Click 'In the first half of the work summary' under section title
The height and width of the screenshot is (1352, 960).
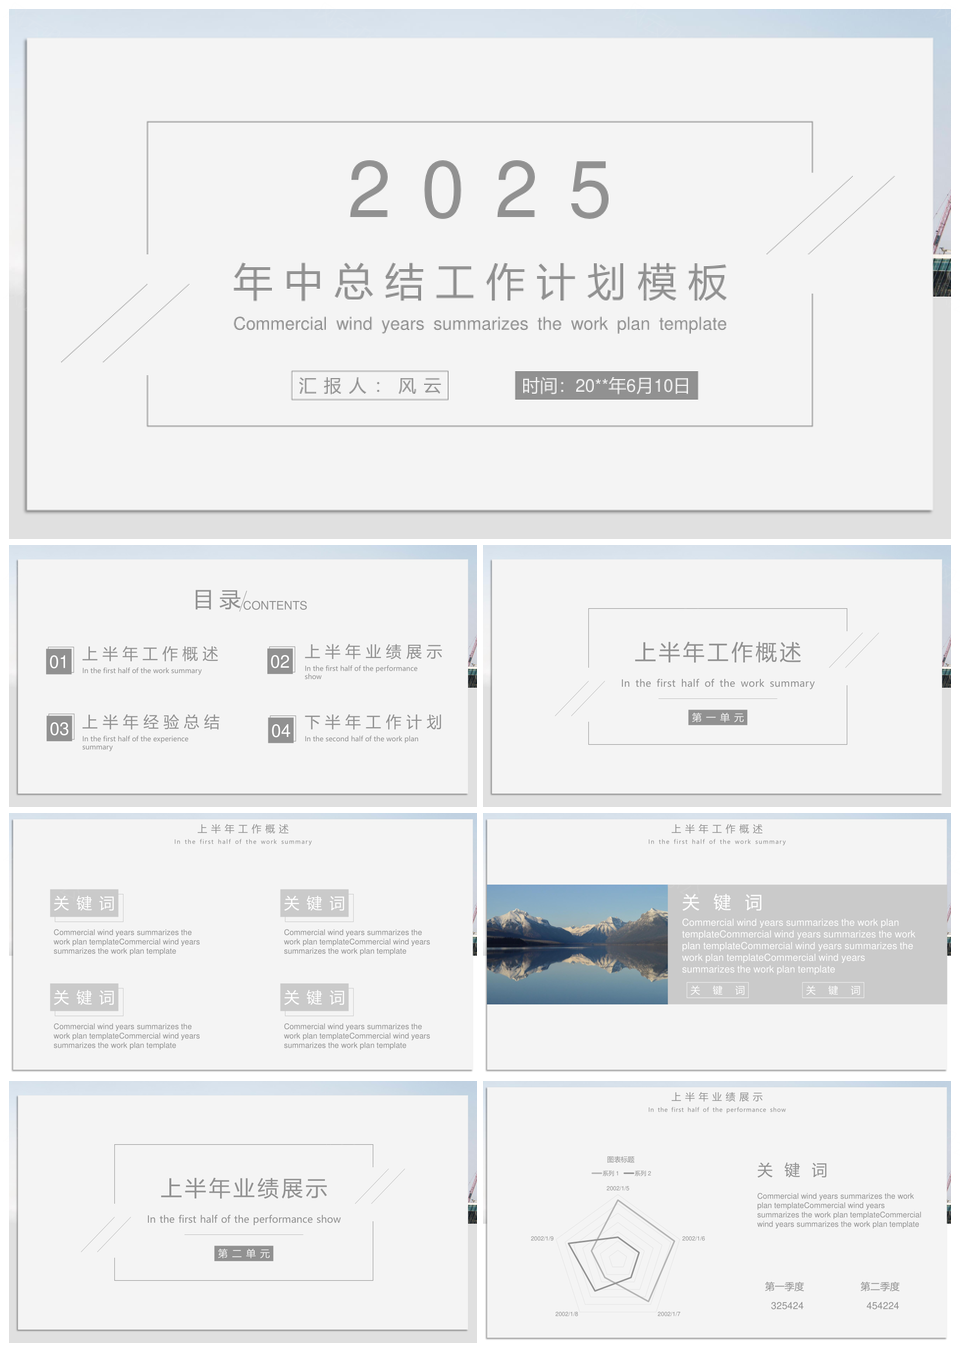pyautogui.click(x=718, y=684)
